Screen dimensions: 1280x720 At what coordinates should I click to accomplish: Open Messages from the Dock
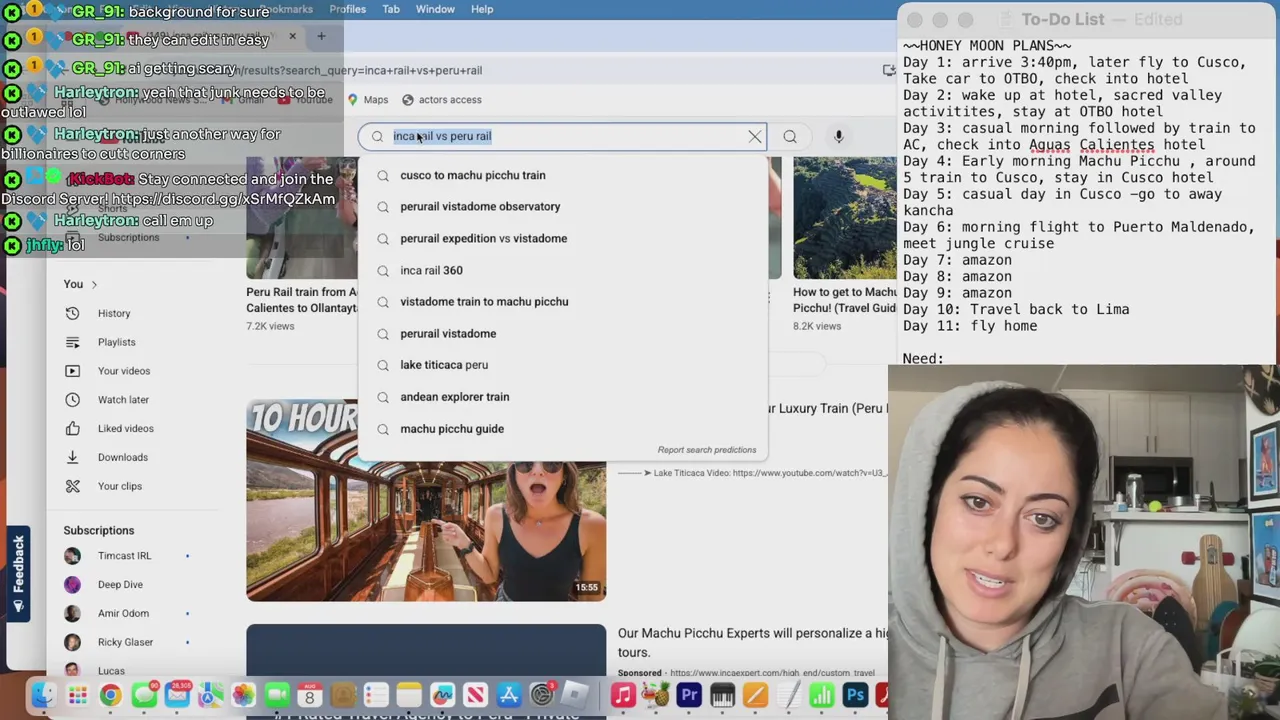click(x=144, y=695)
